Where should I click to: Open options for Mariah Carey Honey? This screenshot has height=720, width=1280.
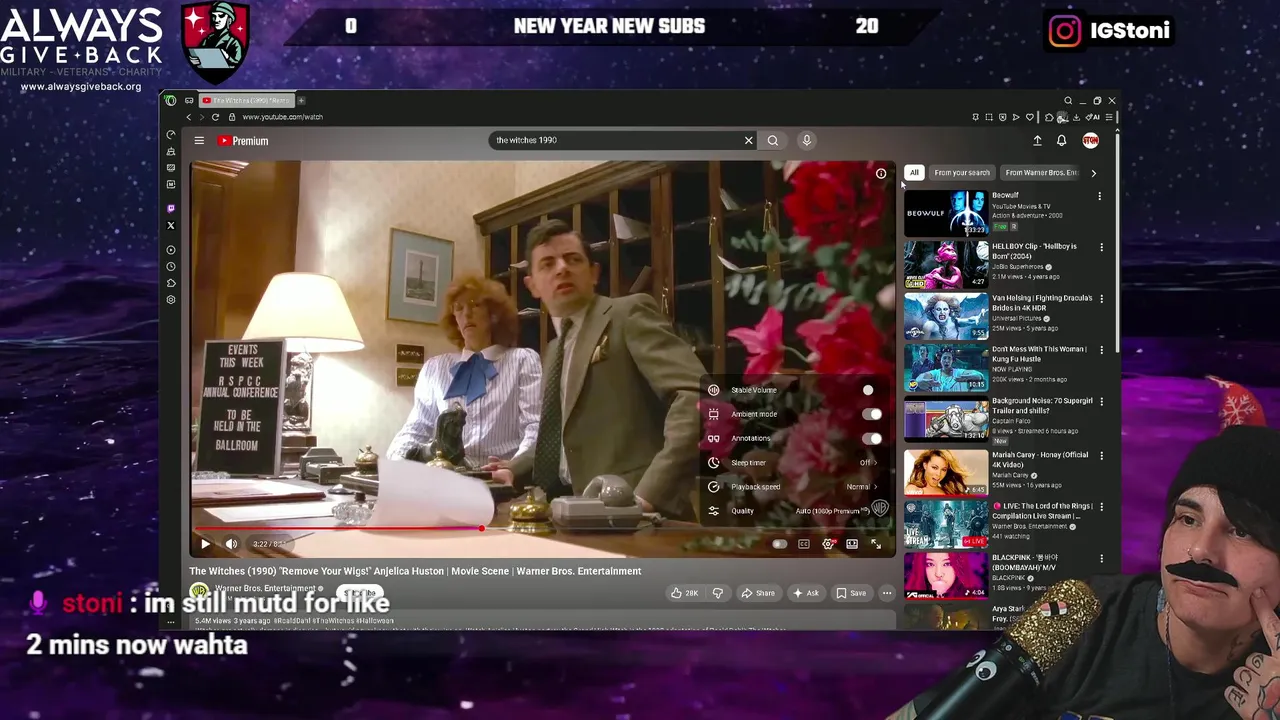[1101, 455]
